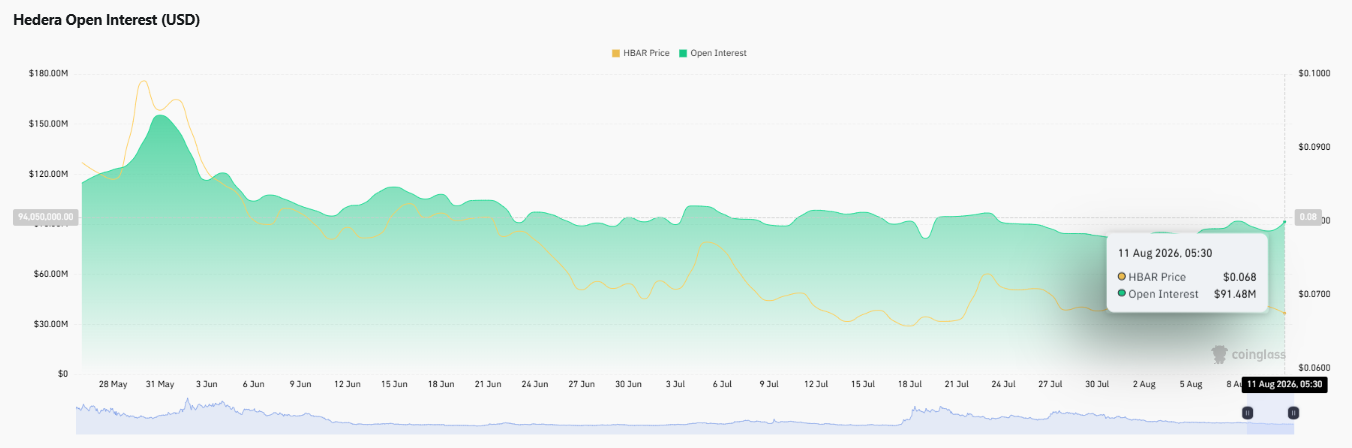
Task: Click the "$0.1000" right axis label
Action: 1314,74
